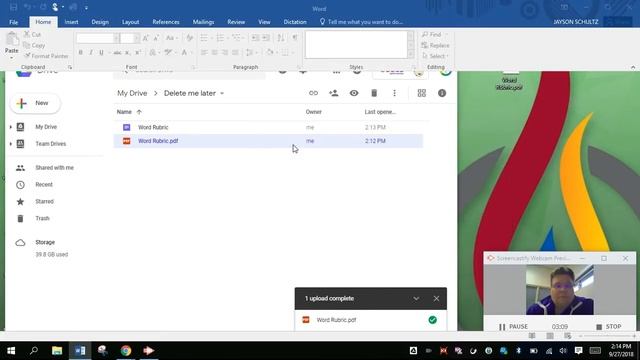Switch to the Review tab

coord(236,22)
